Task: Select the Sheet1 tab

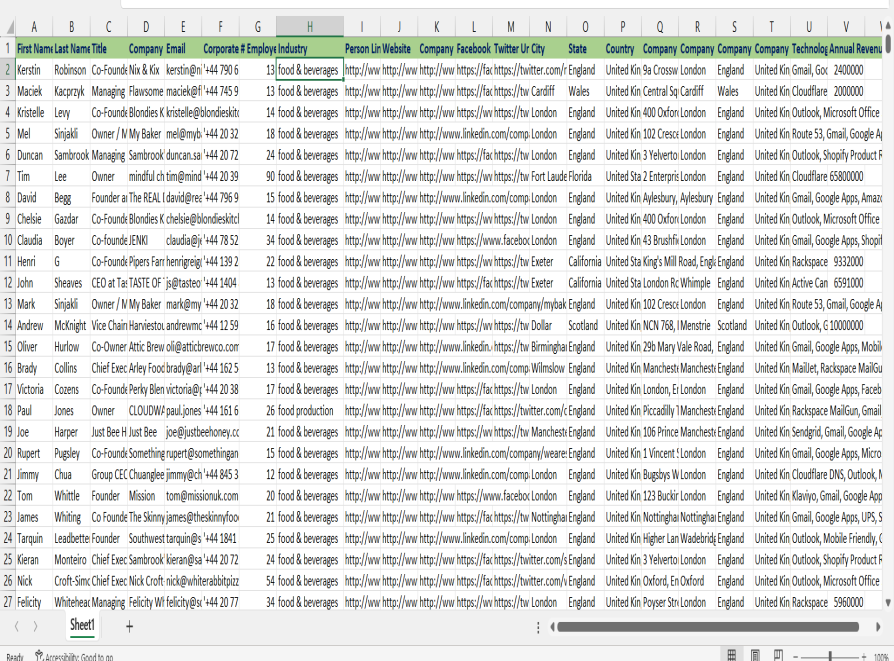Action: point(82,626)
